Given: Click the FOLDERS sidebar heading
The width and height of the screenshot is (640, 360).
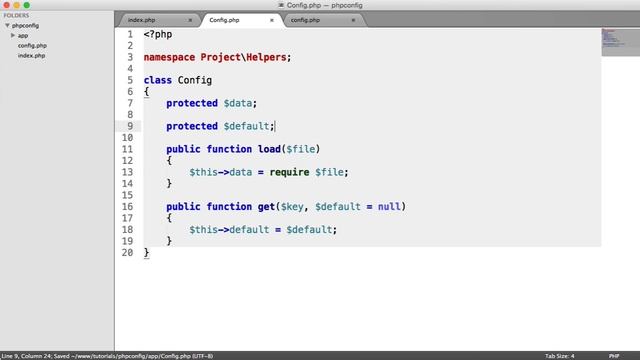Looking at the screenshot, I should [x=16, y=16].
